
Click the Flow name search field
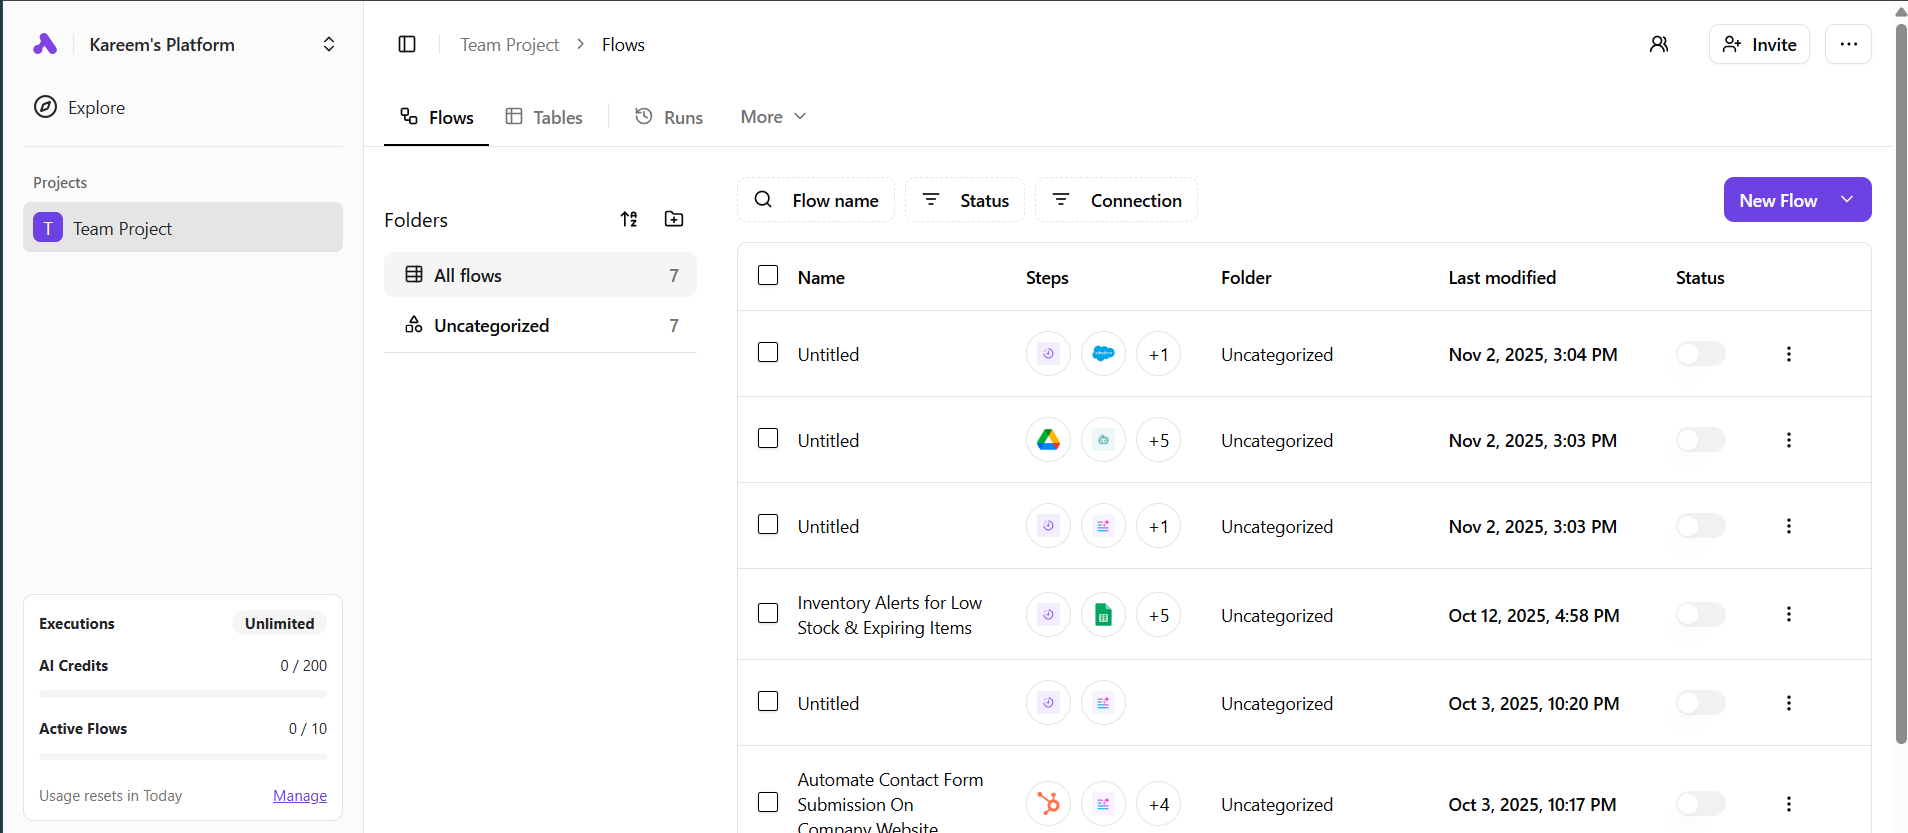point(816,200)
